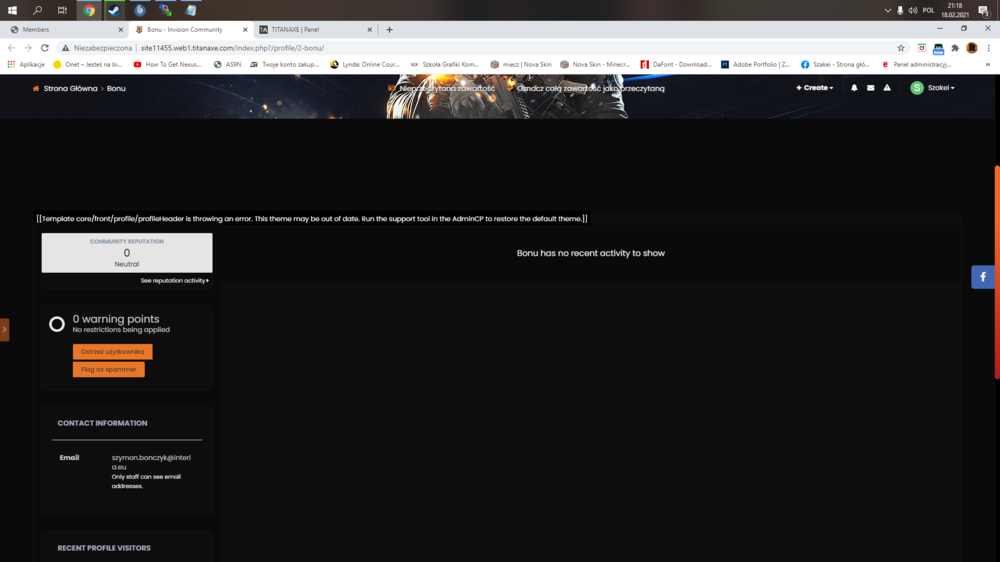Reload the page in browser
1000x562 pixels.
point(45,48)
